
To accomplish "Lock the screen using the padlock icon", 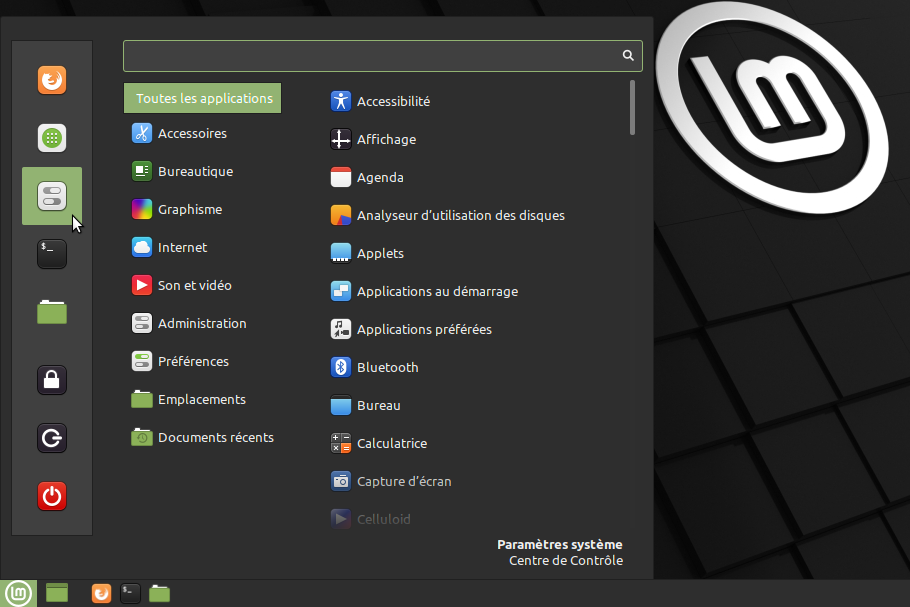I will (x=52, y=380).
